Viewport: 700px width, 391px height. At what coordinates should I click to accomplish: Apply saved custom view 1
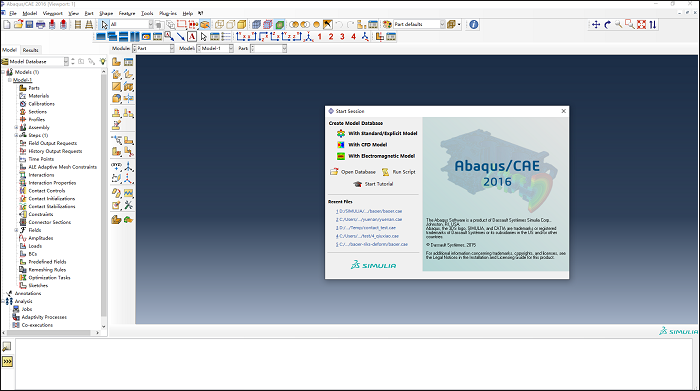pyautogui.click(x=320, y=37)
